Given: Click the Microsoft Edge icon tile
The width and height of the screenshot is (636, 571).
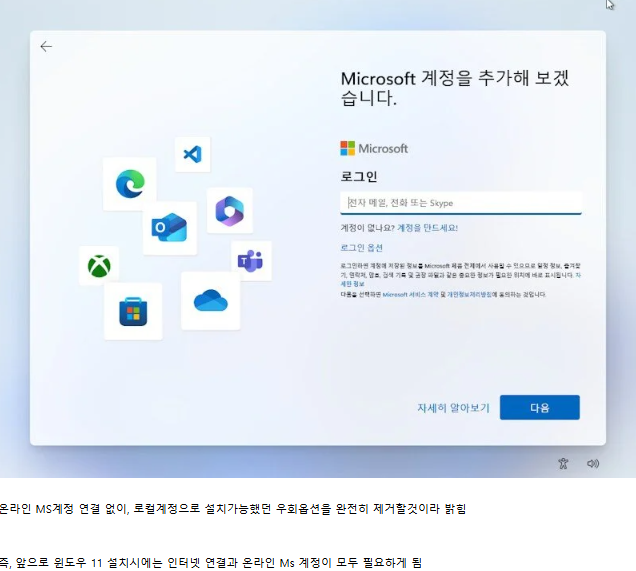Looking at the screenshot, I should (x=130, y=184).
